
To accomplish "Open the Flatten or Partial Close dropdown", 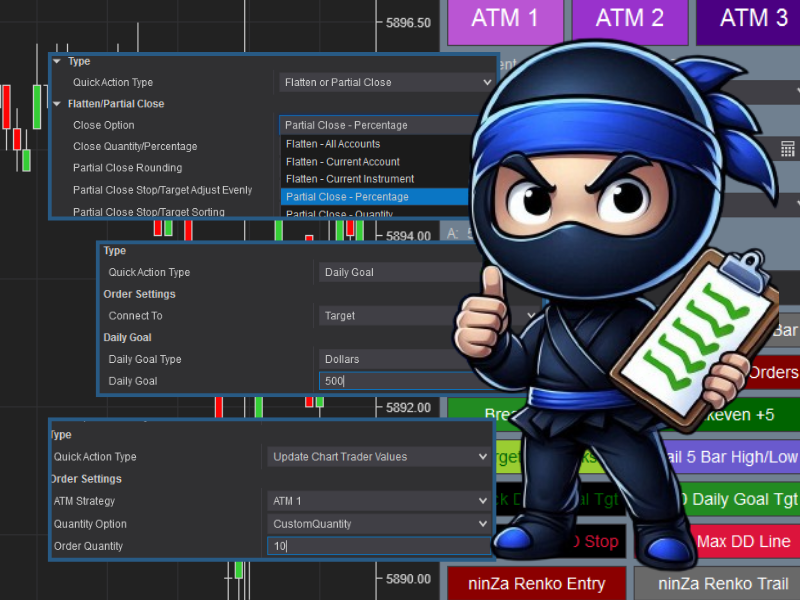I will [x=388, y=82].
